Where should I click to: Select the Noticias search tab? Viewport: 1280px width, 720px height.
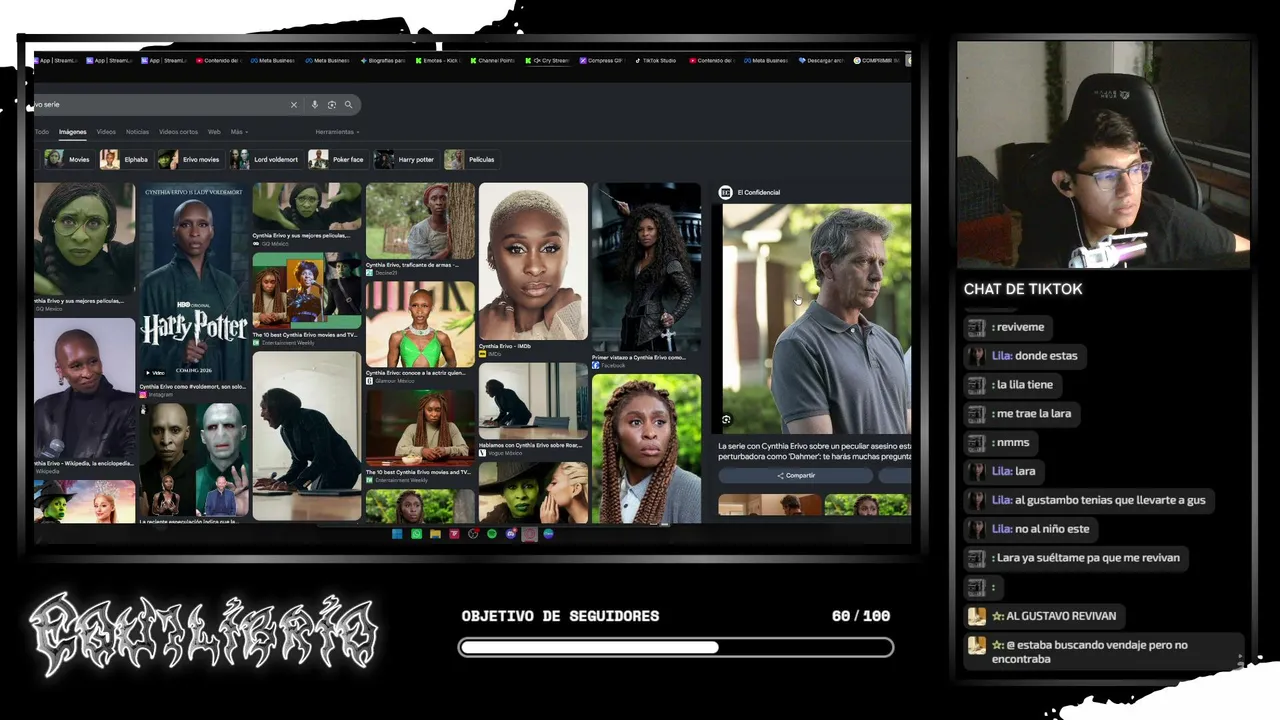(x=137, y=132)
